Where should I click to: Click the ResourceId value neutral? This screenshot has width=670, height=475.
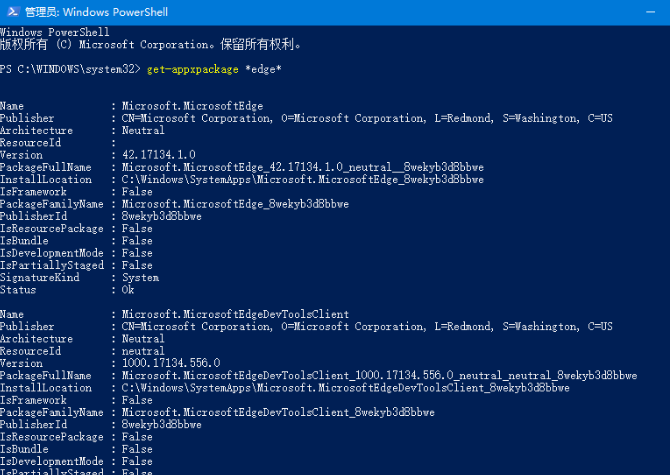(143, 351)
